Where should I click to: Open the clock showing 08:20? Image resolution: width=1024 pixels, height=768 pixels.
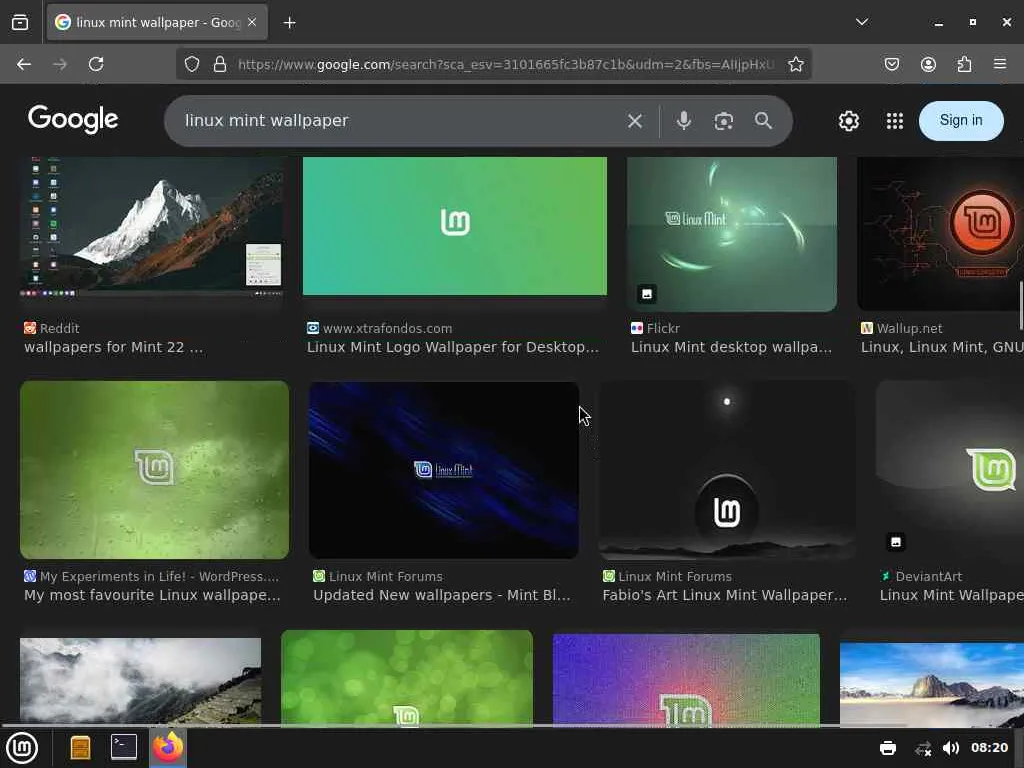(989, 747)
